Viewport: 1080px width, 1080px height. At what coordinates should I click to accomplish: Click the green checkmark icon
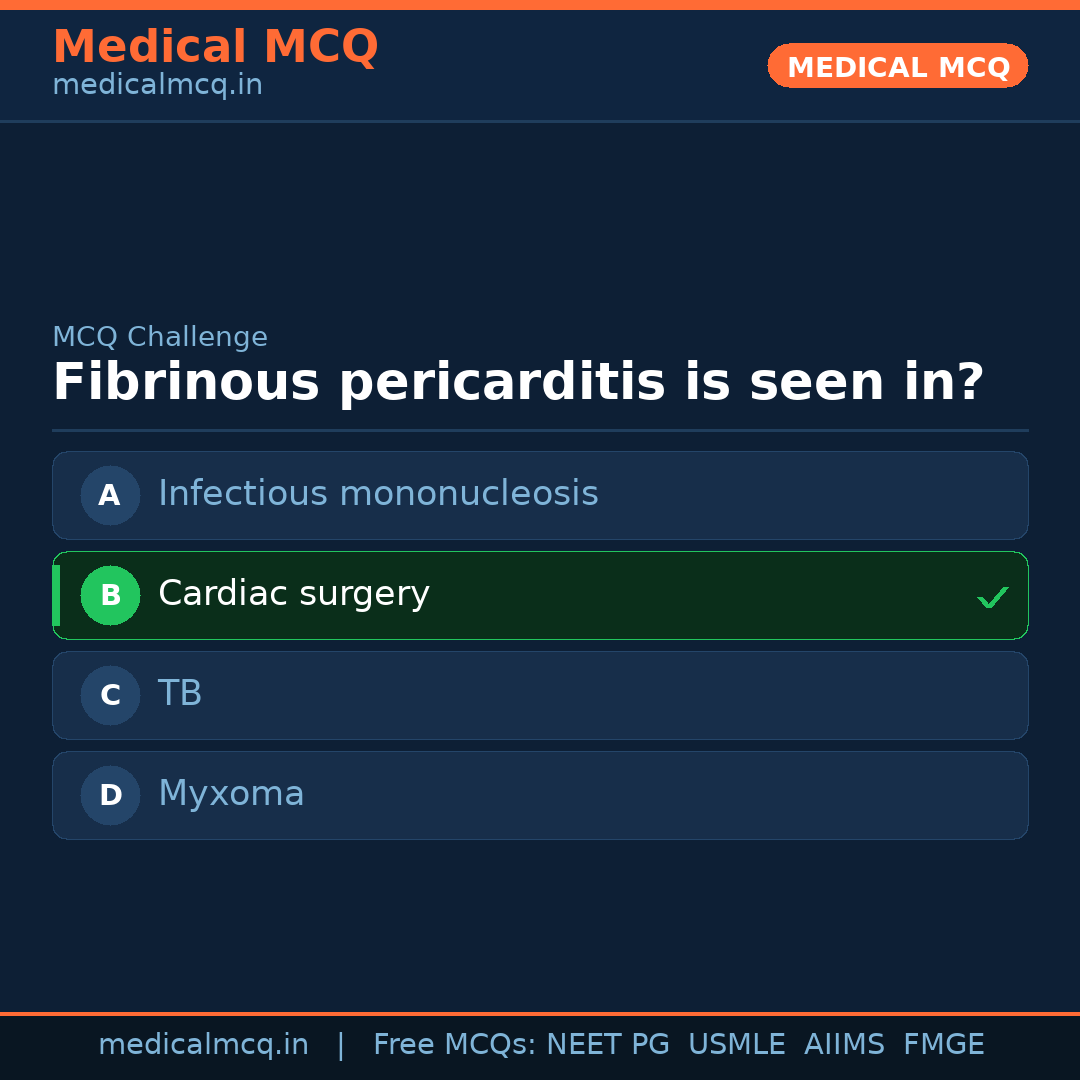[992, 598]
